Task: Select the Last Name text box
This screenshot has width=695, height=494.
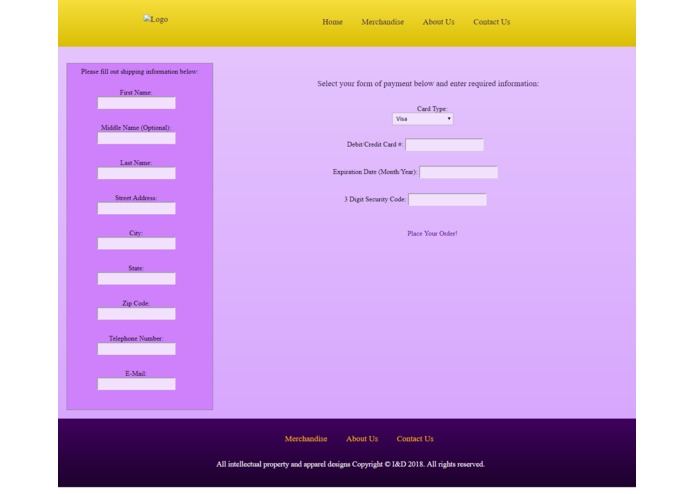Action: (x=137, y=173)
